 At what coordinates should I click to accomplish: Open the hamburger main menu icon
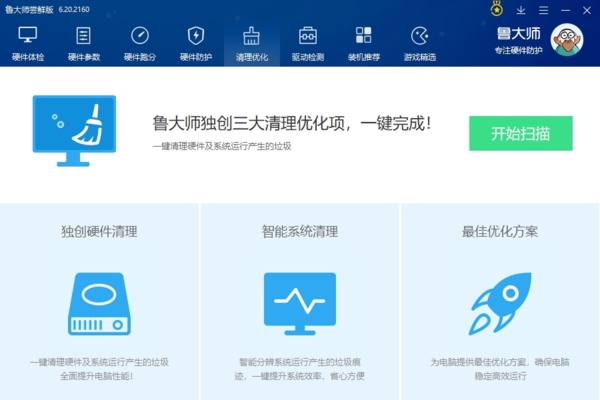543,10
